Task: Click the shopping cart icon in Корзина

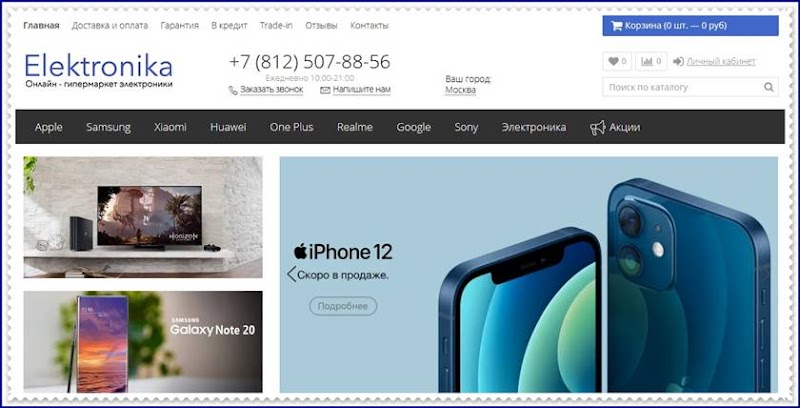Action: (x=616, y=26)
